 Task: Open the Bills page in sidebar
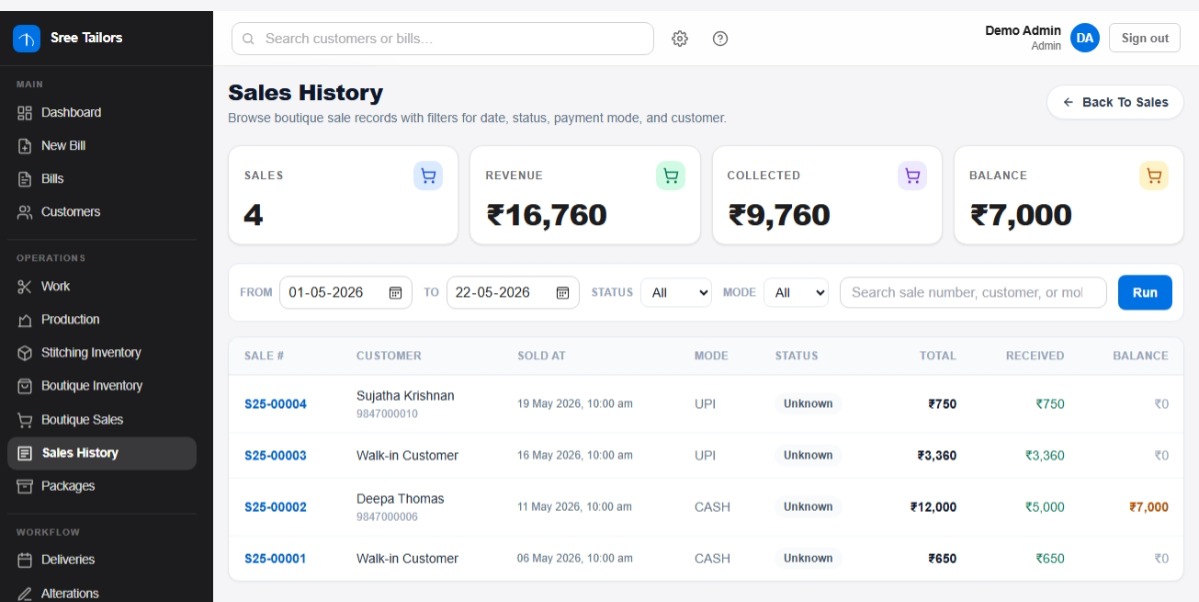tap(102, 179)
